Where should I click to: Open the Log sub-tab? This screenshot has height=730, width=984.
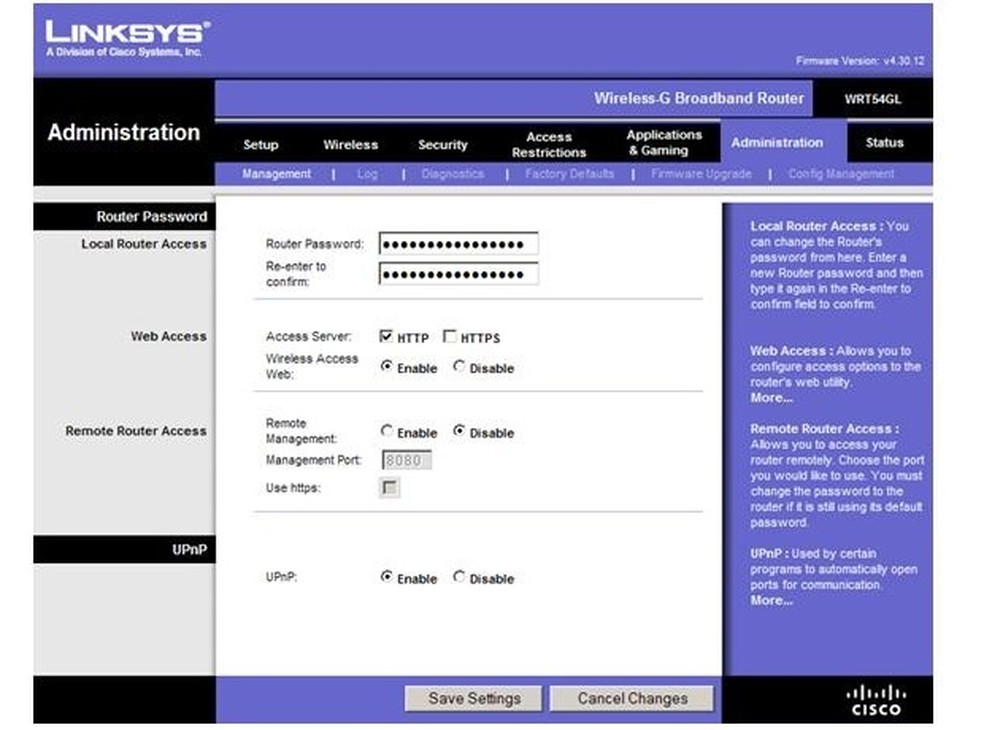click(367, 174)
